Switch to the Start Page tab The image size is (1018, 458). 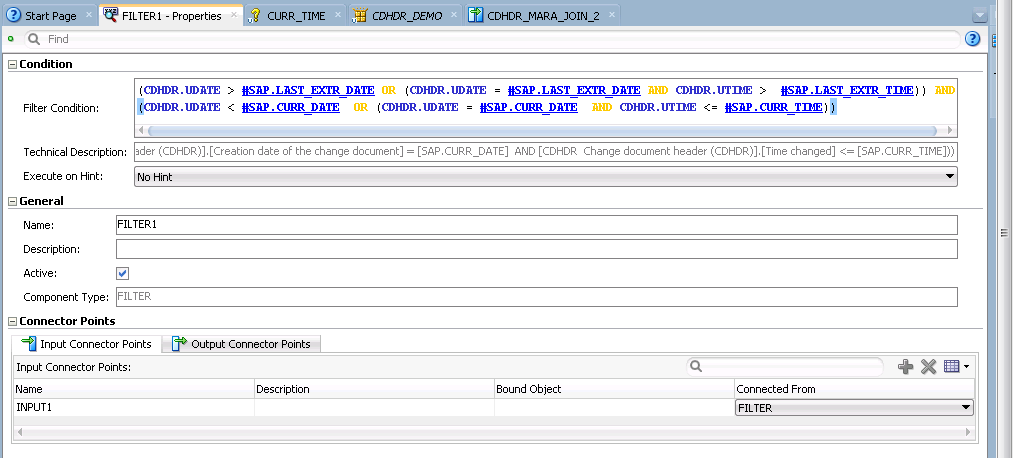pyautogui.click(x=50, y=16)
